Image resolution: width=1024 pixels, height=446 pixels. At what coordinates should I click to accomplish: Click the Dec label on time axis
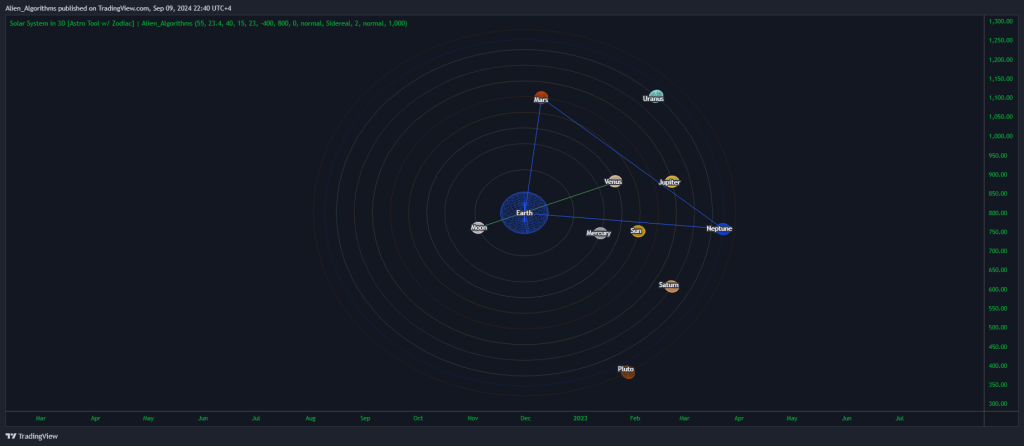[x=526, y=418]
